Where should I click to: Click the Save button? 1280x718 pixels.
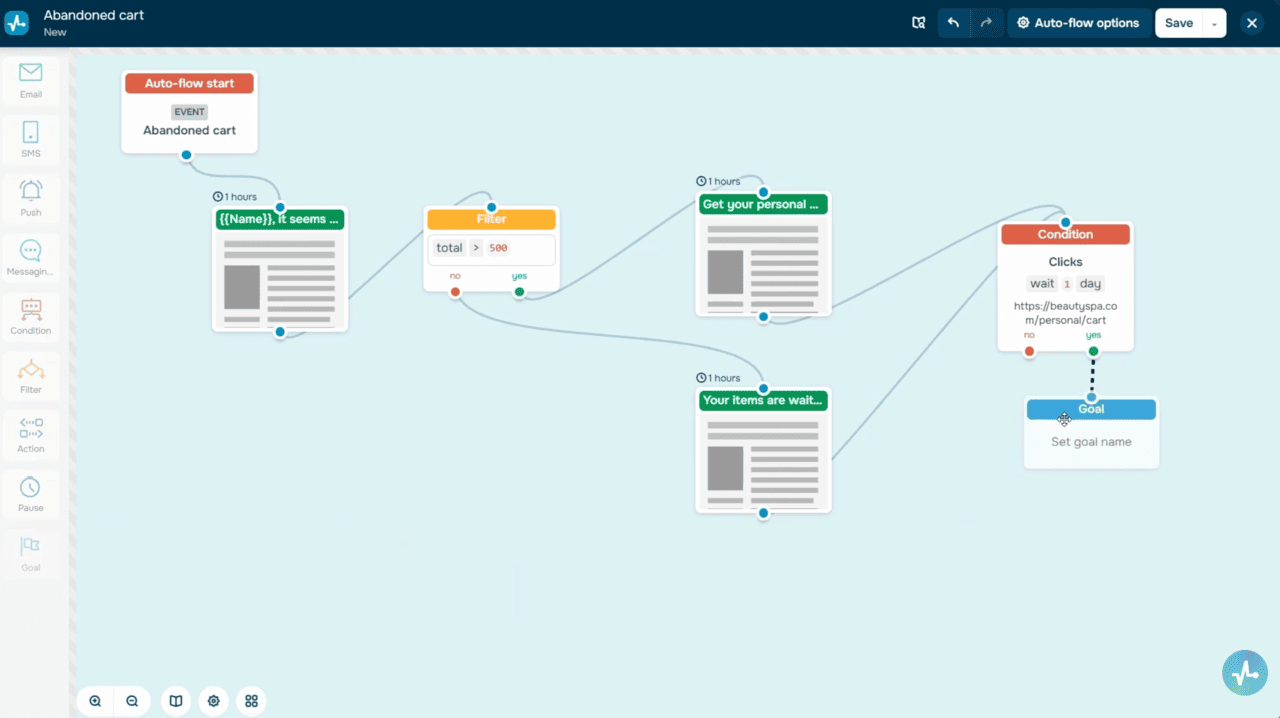coord(1179,23)
